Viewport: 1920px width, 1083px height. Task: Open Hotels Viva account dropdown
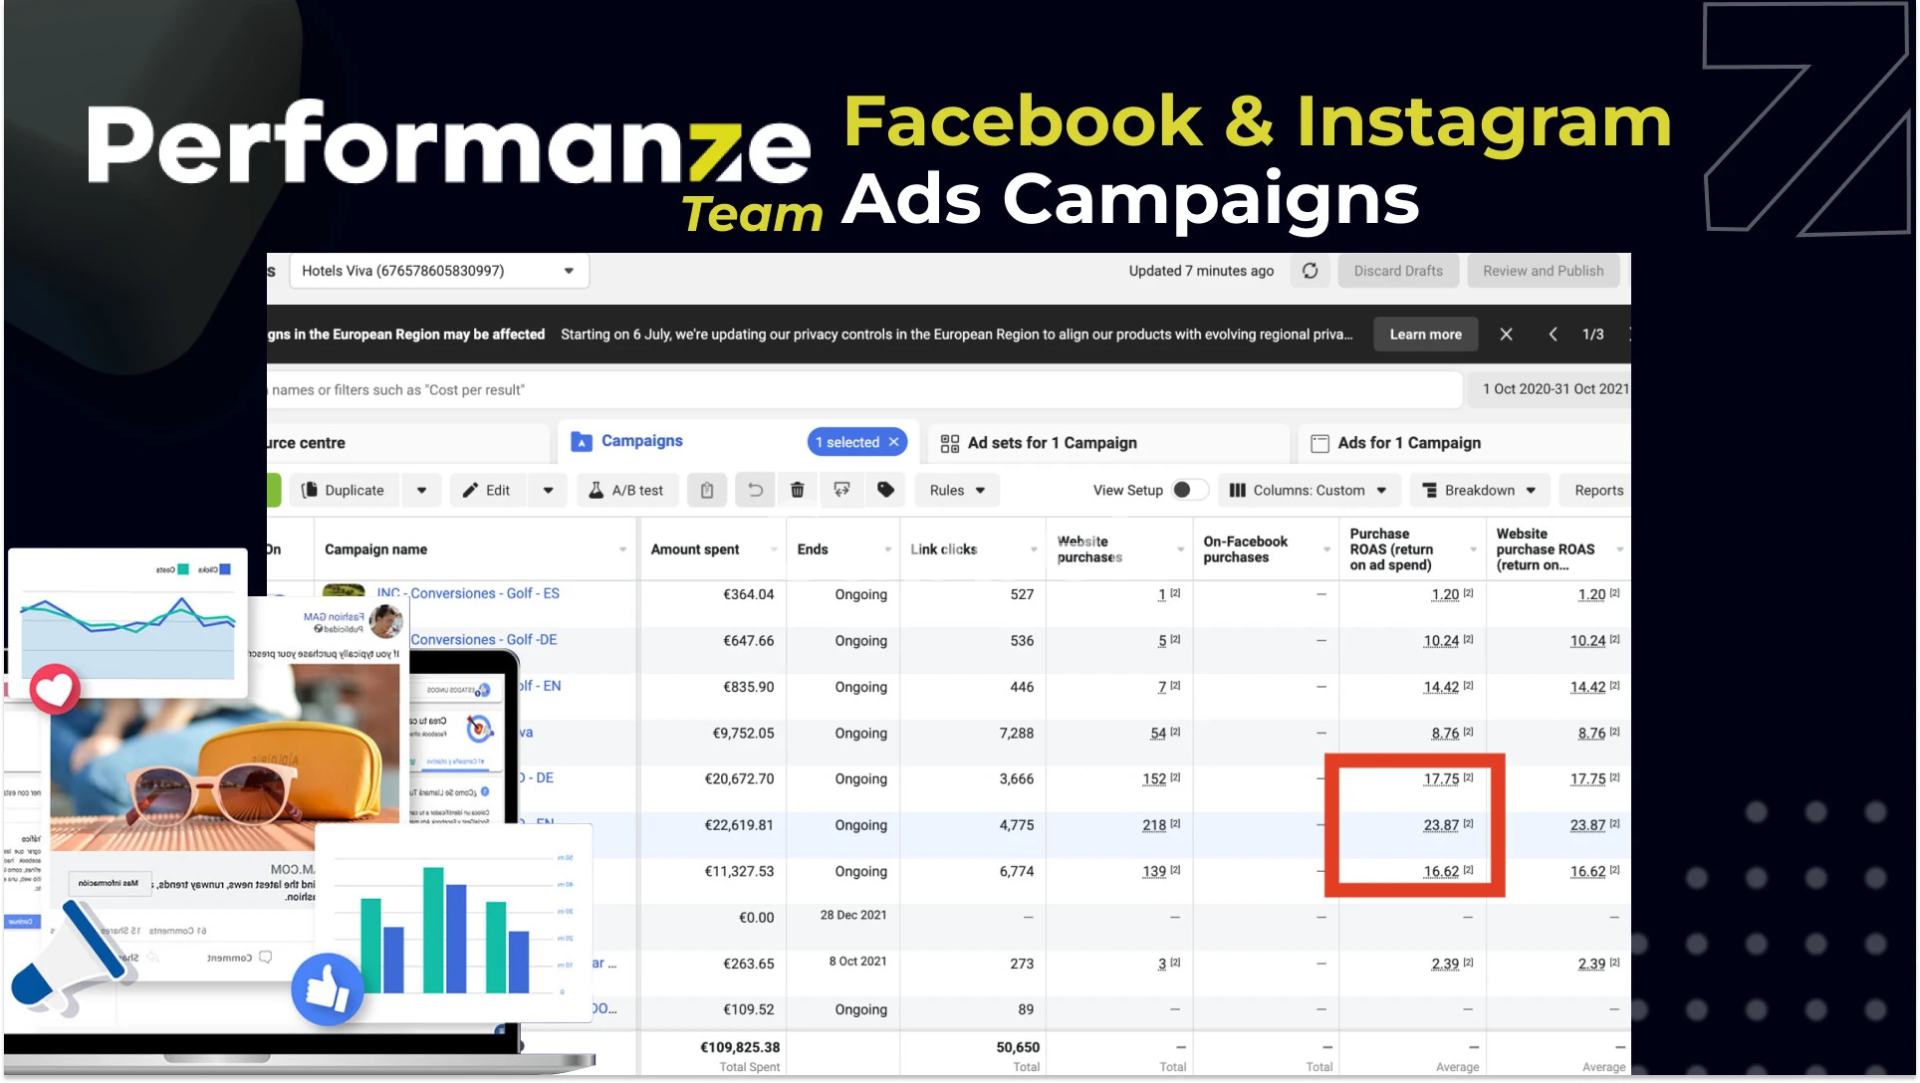point(440,271)
